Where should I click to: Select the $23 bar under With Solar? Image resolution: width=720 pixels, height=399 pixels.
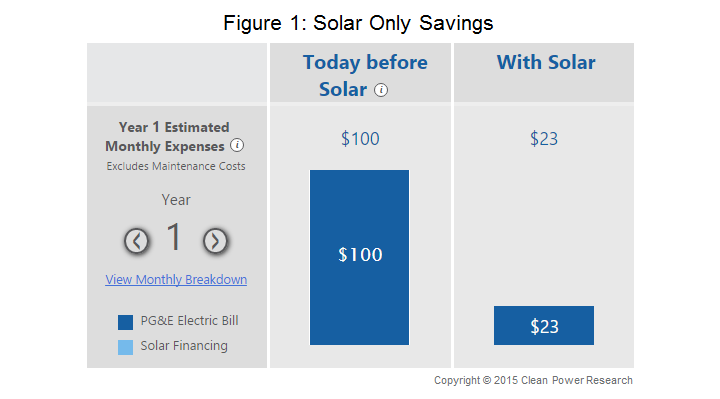[x=544, y=326]
